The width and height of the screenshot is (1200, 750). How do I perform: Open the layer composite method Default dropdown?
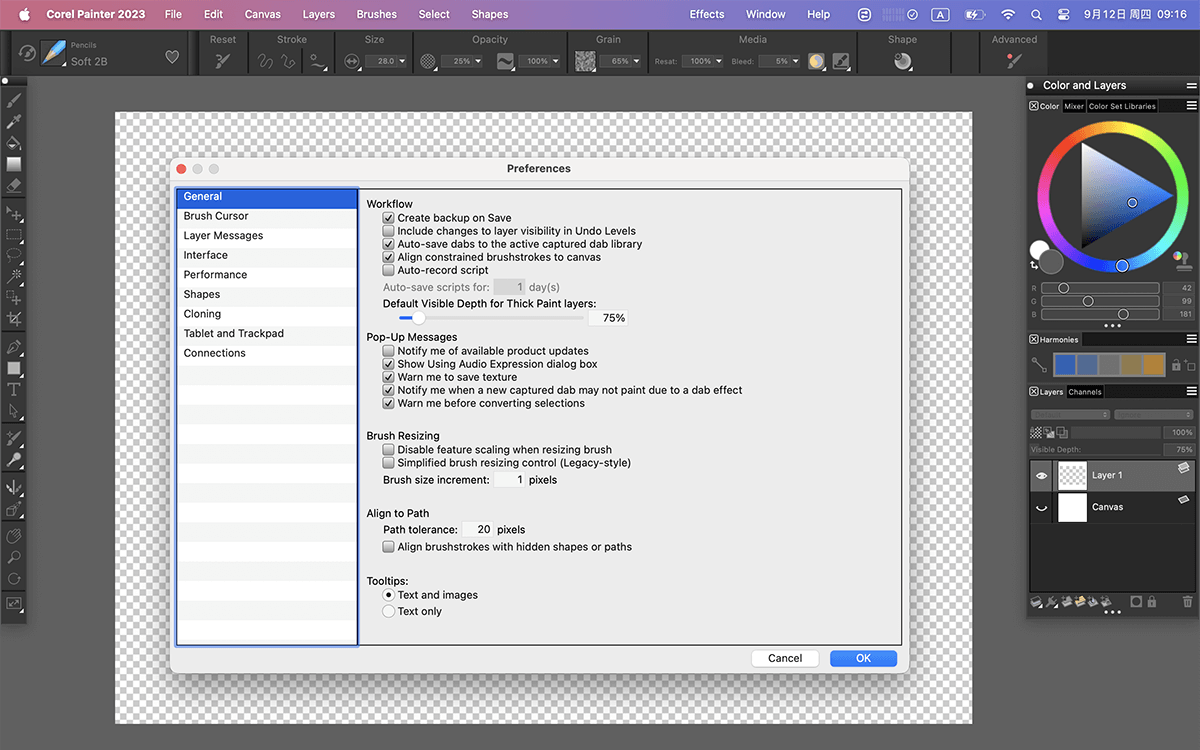click(1070, 414)
